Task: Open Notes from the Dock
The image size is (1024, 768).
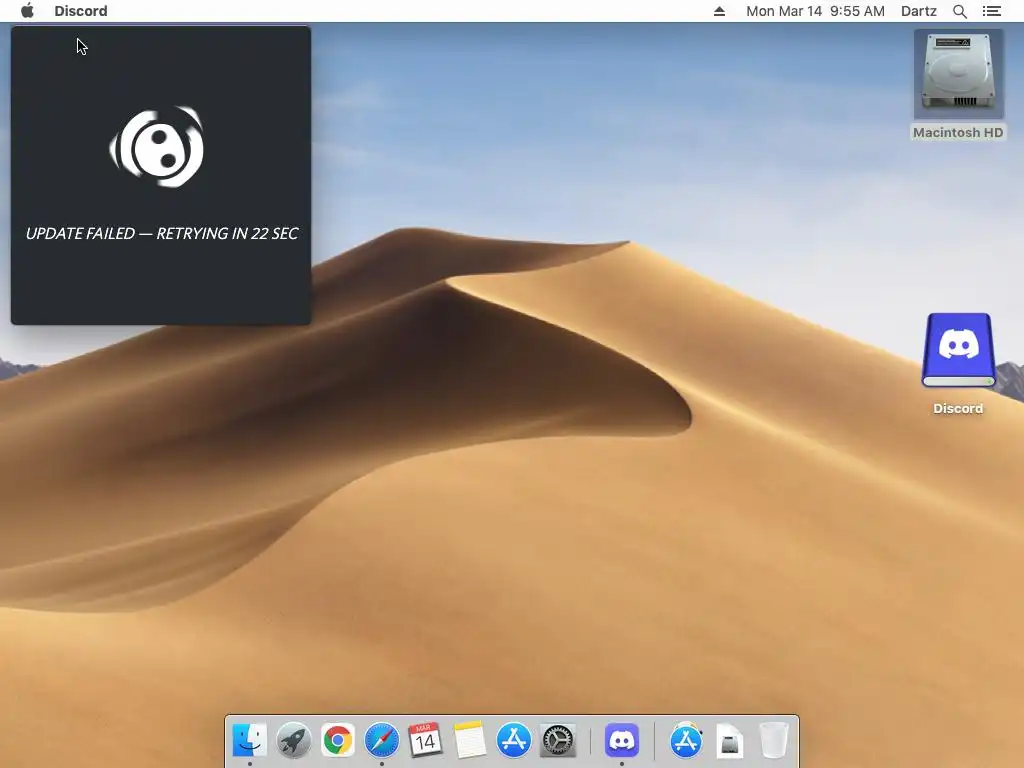Action: 470,741
